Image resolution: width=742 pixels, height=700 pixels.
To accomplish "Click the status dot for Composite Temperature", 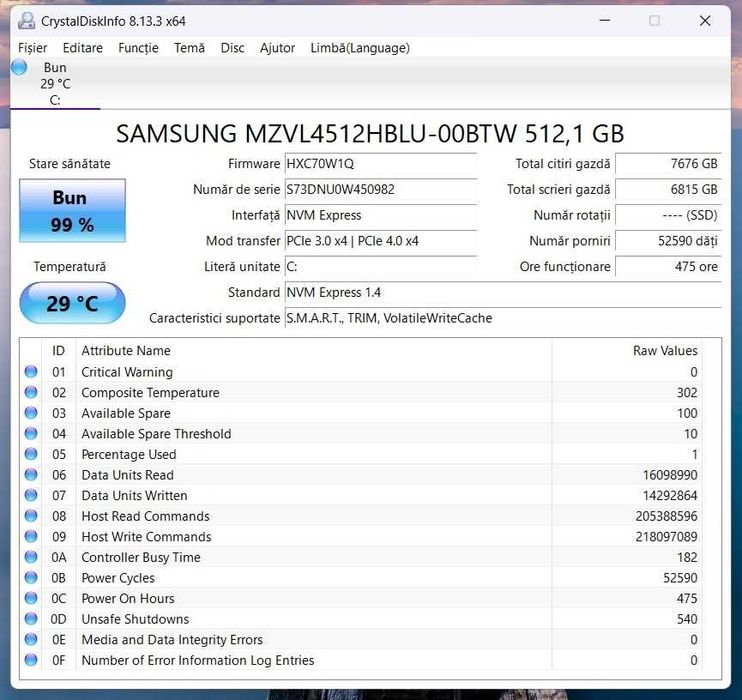I will 31,392.
